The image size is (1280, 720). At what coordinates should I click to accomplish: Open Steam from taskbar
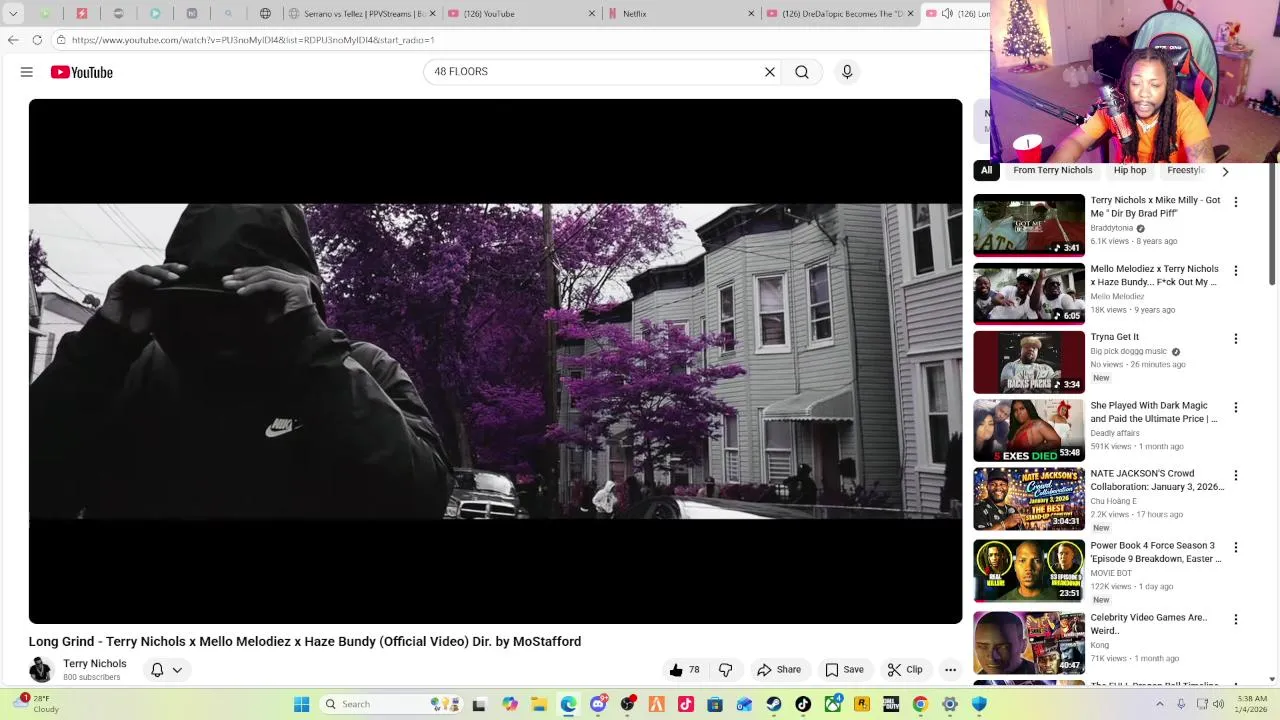[x=774, y=704]
